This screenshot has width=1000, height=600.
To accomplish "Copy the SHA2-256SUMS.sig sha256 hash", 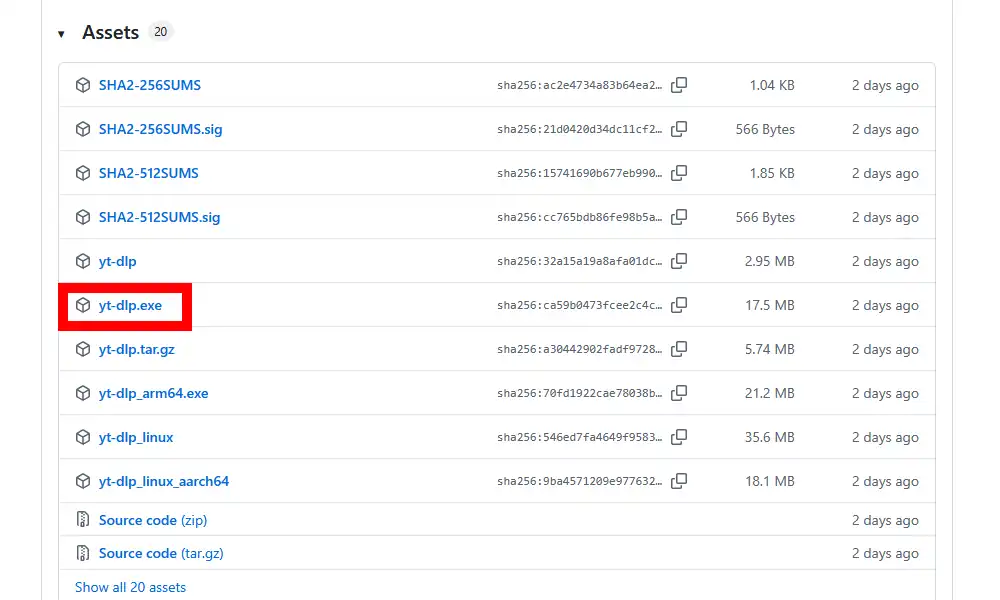I will pos(679,129).
